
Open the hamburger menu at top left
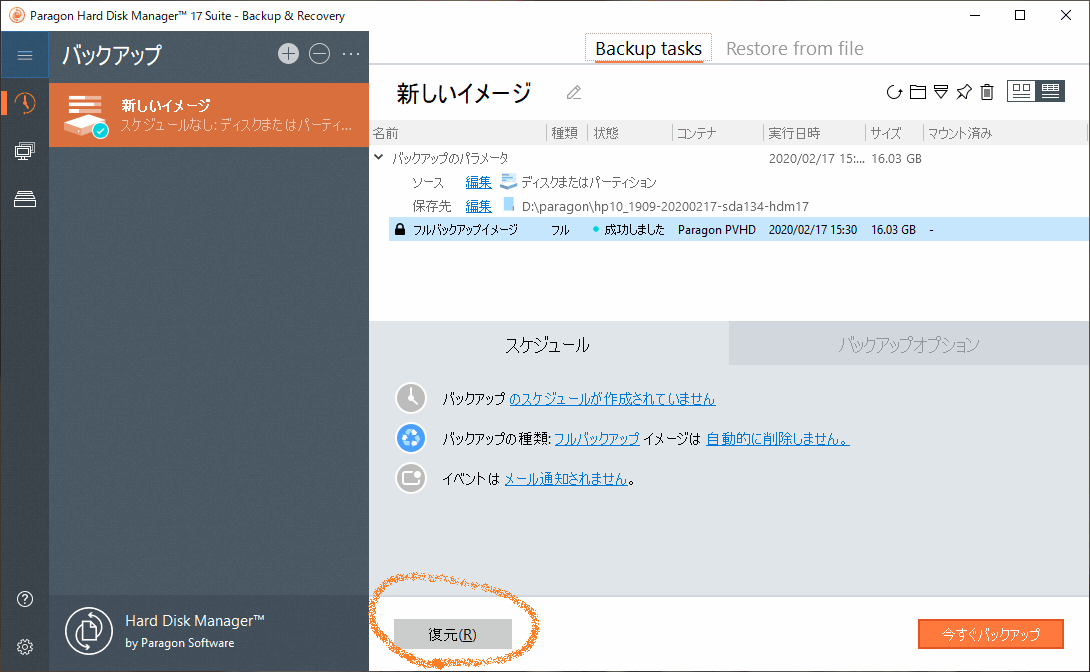[x=25, y=55]
